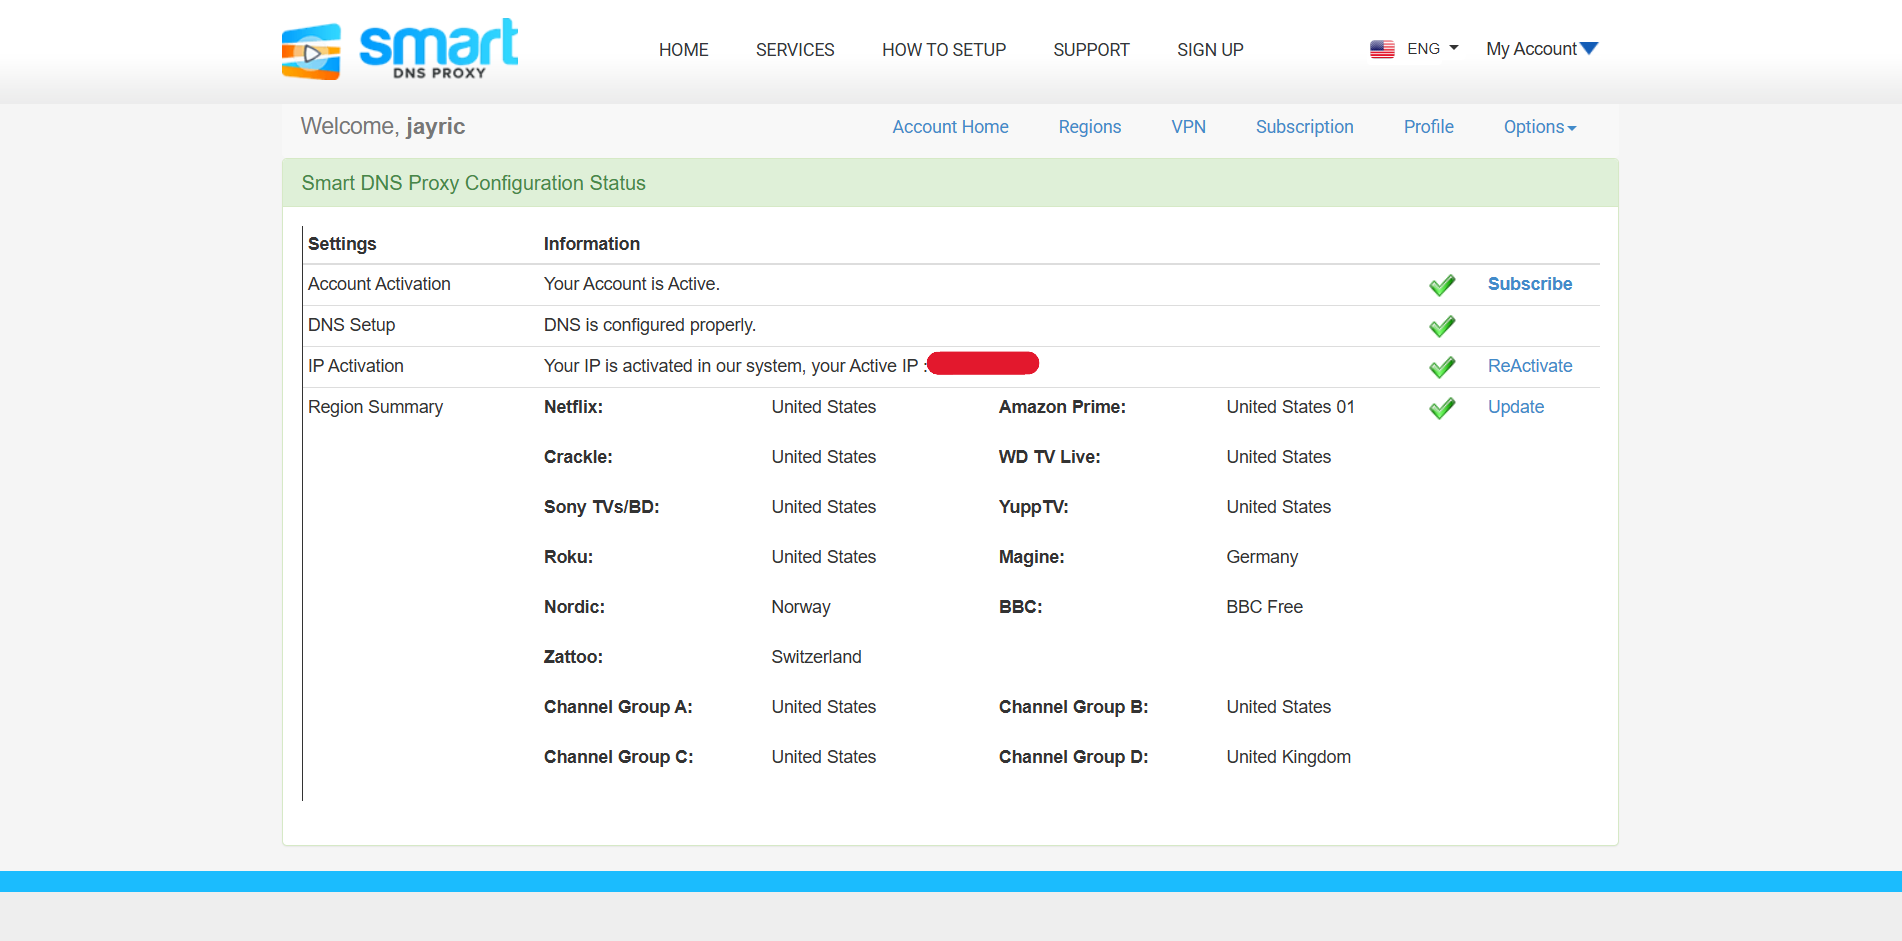The height and width of the screenshot is (941, 1902).
Task: Click the Nordic 'Norway' value
Action: tap(800, 607)
